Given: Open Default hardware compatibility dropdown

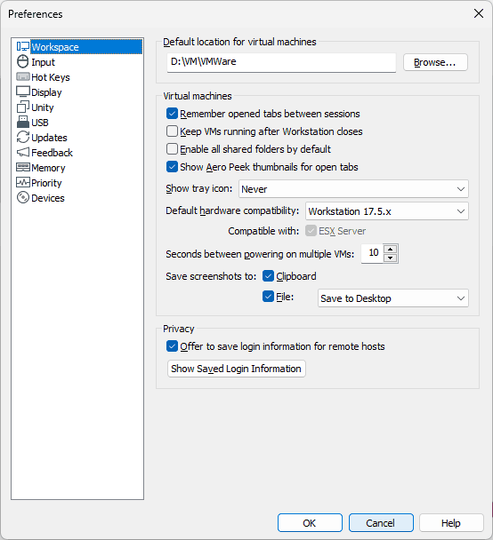Looking at the screenshot, I should point(387,211).
